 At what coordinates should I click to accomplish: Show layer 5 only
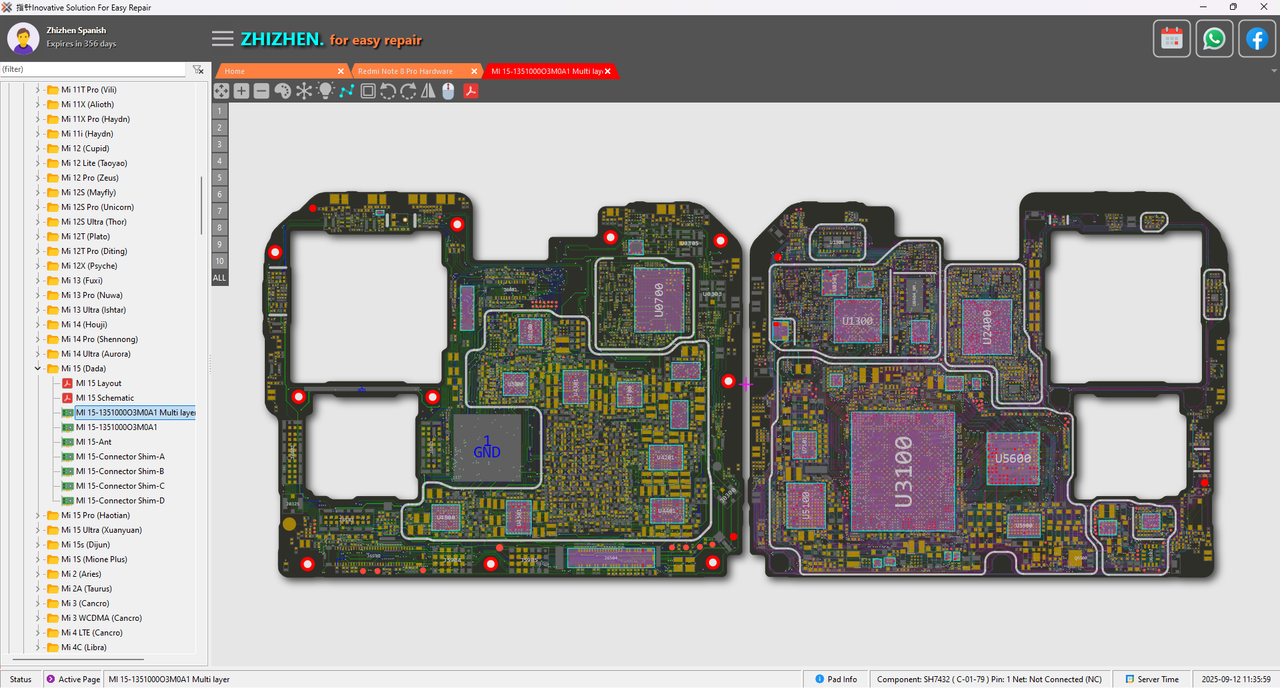220,177
